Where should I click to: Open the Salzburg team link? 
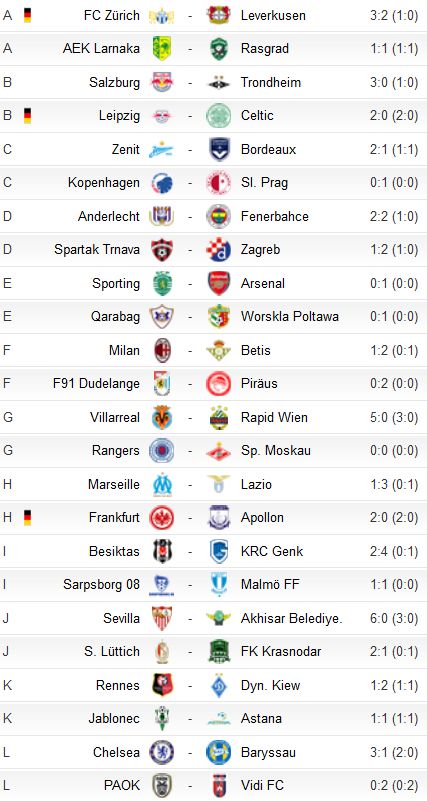coord(114,82)
